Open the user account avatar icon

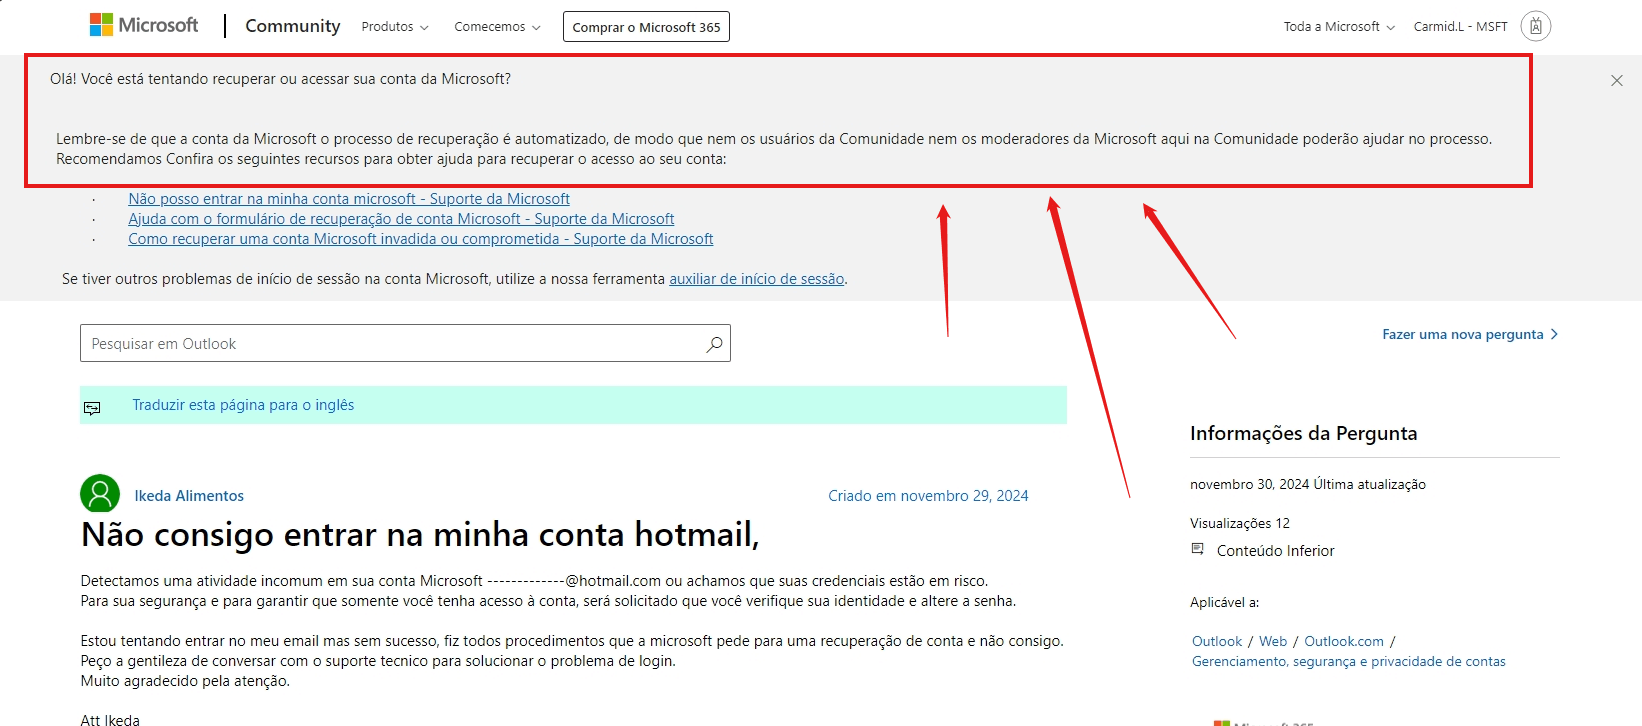coord(1535,26)
